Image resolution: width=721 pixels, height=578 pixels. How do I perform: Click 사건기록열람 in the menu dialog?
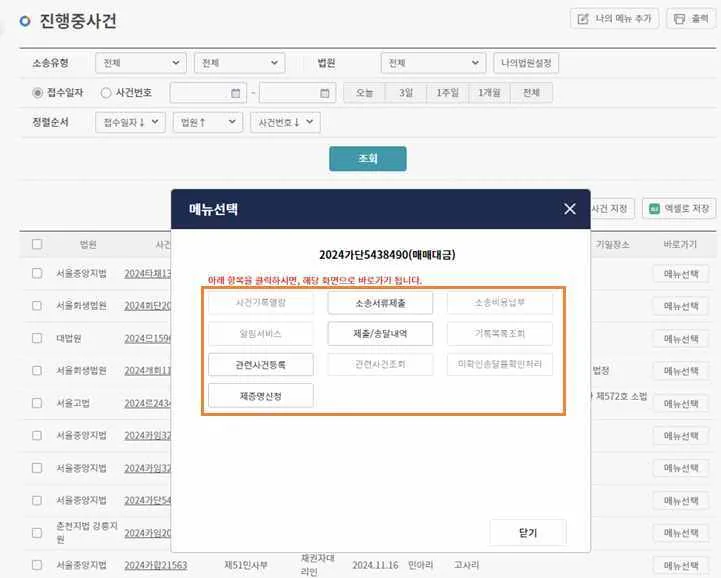click(x=261, y=303)
